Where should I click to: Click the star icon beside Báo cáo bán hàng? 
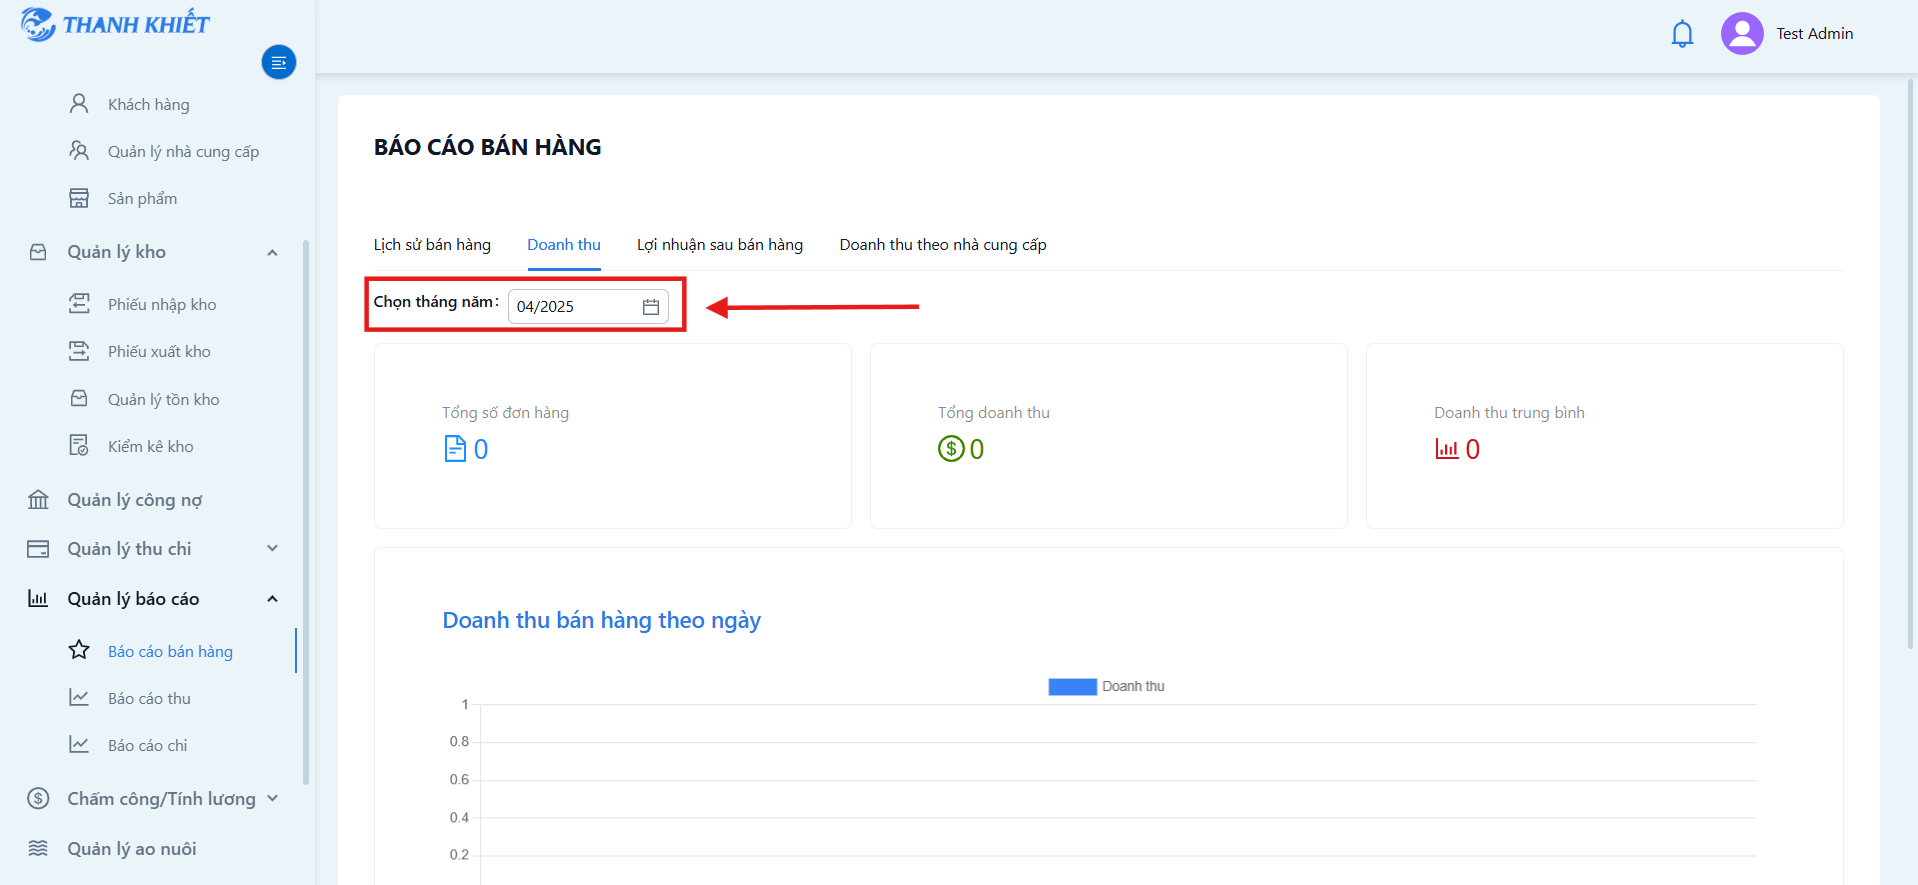coord(79,650)
